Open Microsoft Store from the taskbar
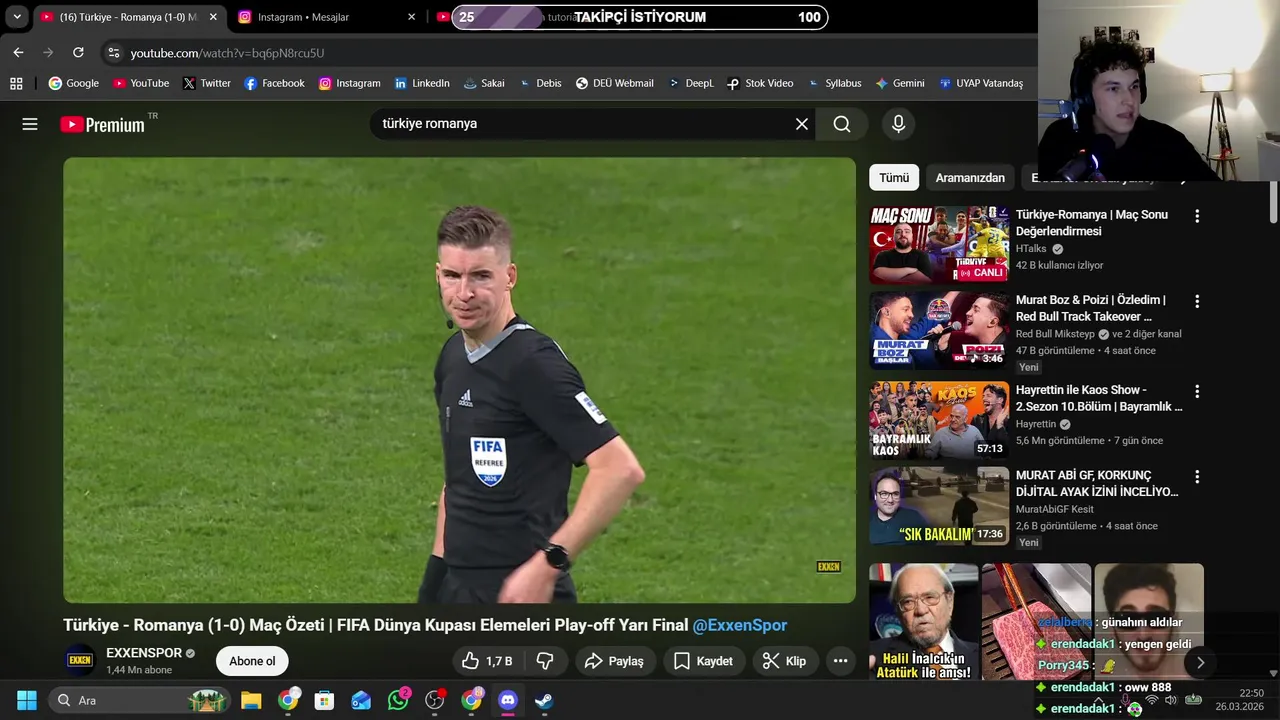1280x720 pixels. point(324,700)
